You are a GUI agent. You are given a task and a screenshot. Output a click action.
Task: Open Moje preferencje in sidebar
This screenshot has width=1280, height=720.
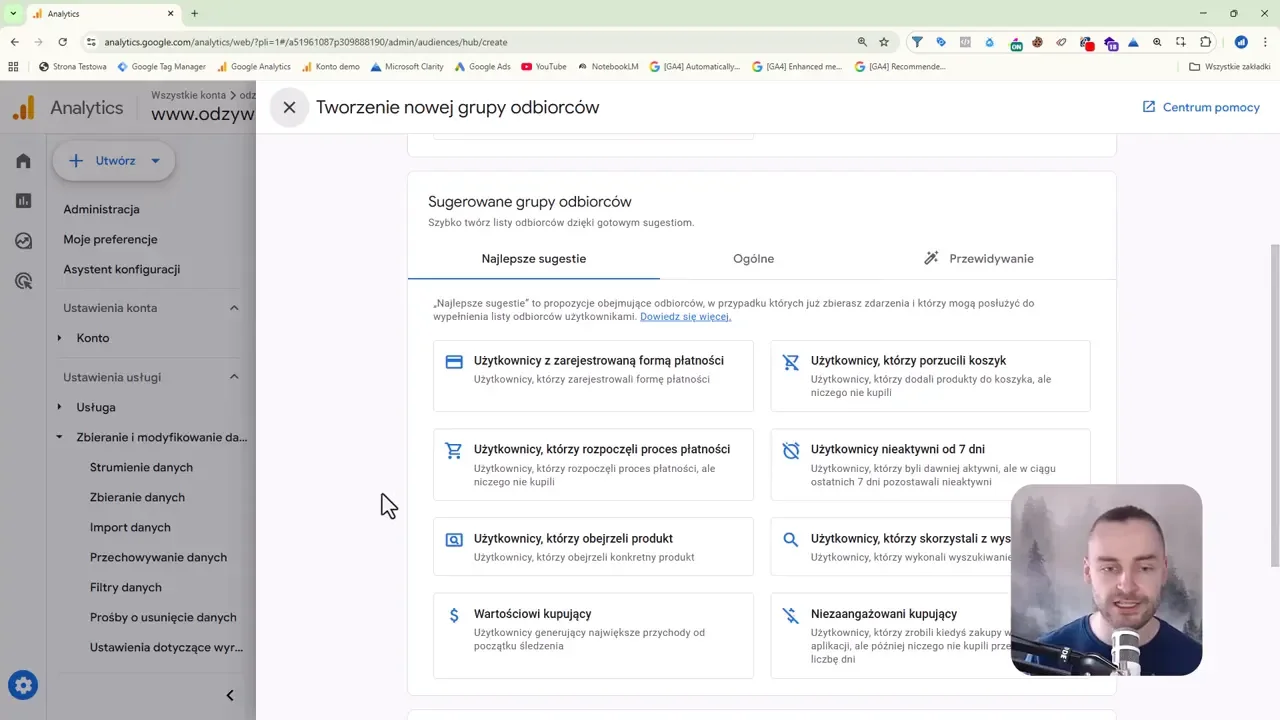click(110, 239)
